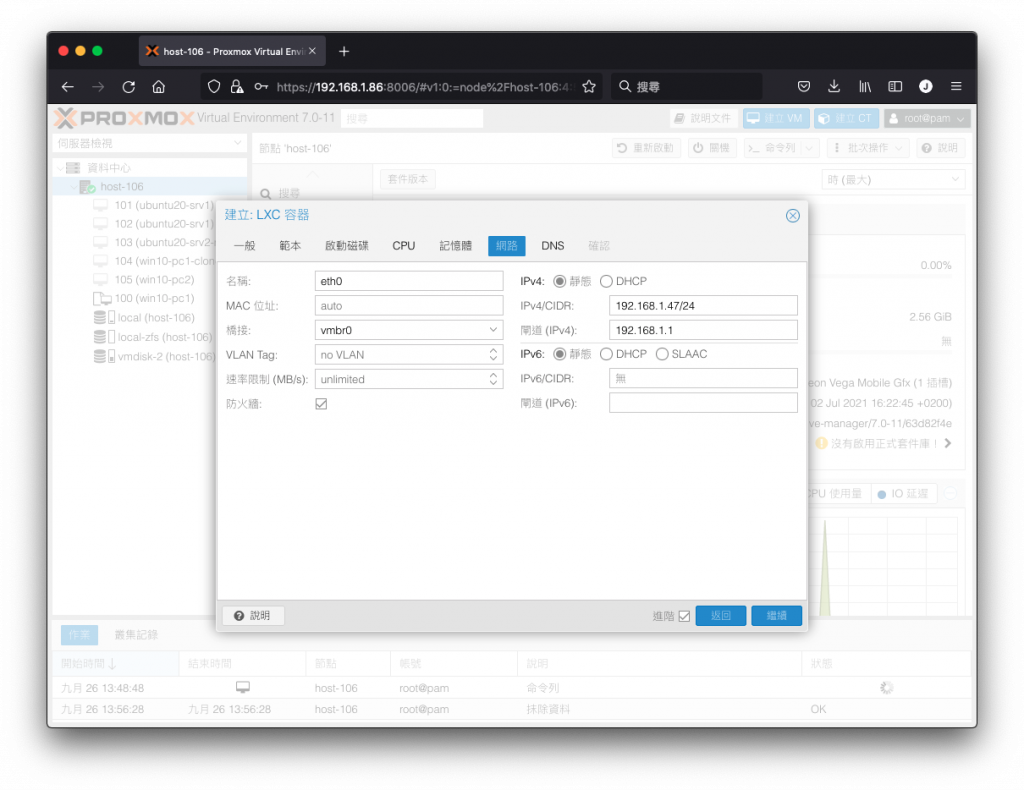This screenshot has height=790, width=1024.
Task: Open the Firefox account avatar icon
Action: point(925,87)
